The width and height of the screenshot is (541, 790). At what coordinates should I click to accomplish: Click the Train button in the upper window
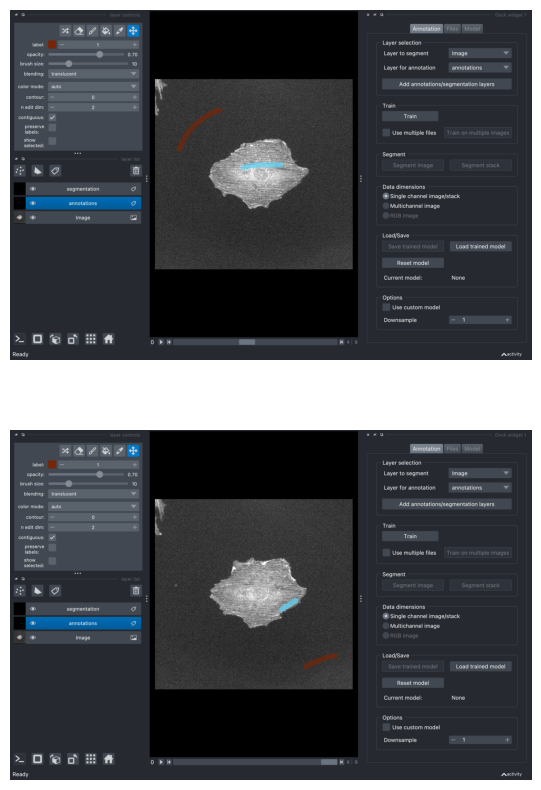(410, 116)
